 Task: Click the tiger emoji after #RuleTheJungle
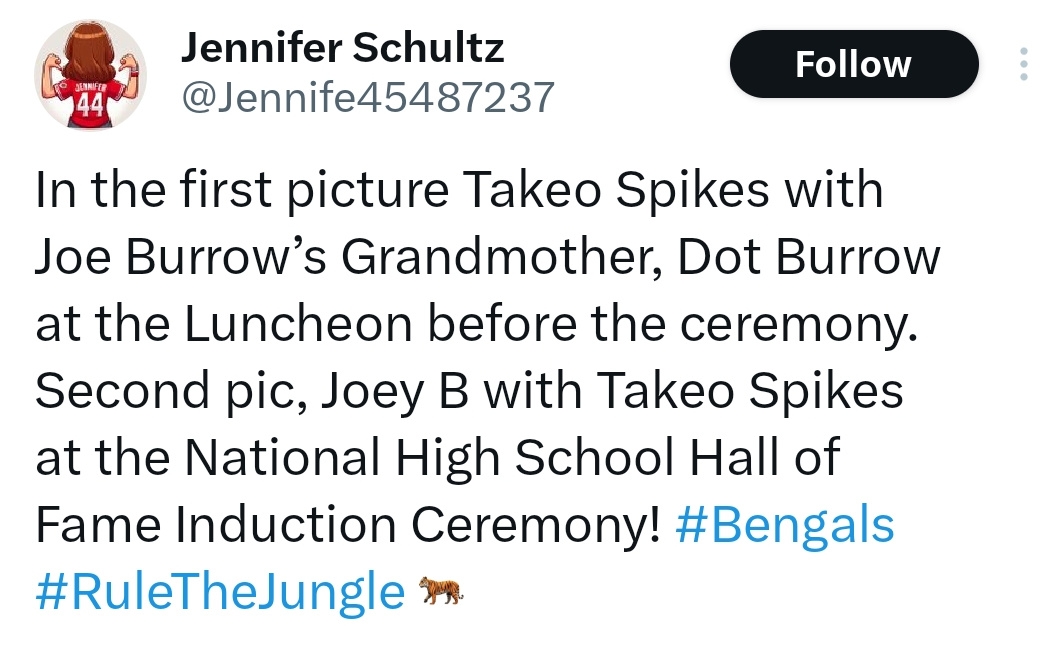pyautogui.click(x=441, y=591)
